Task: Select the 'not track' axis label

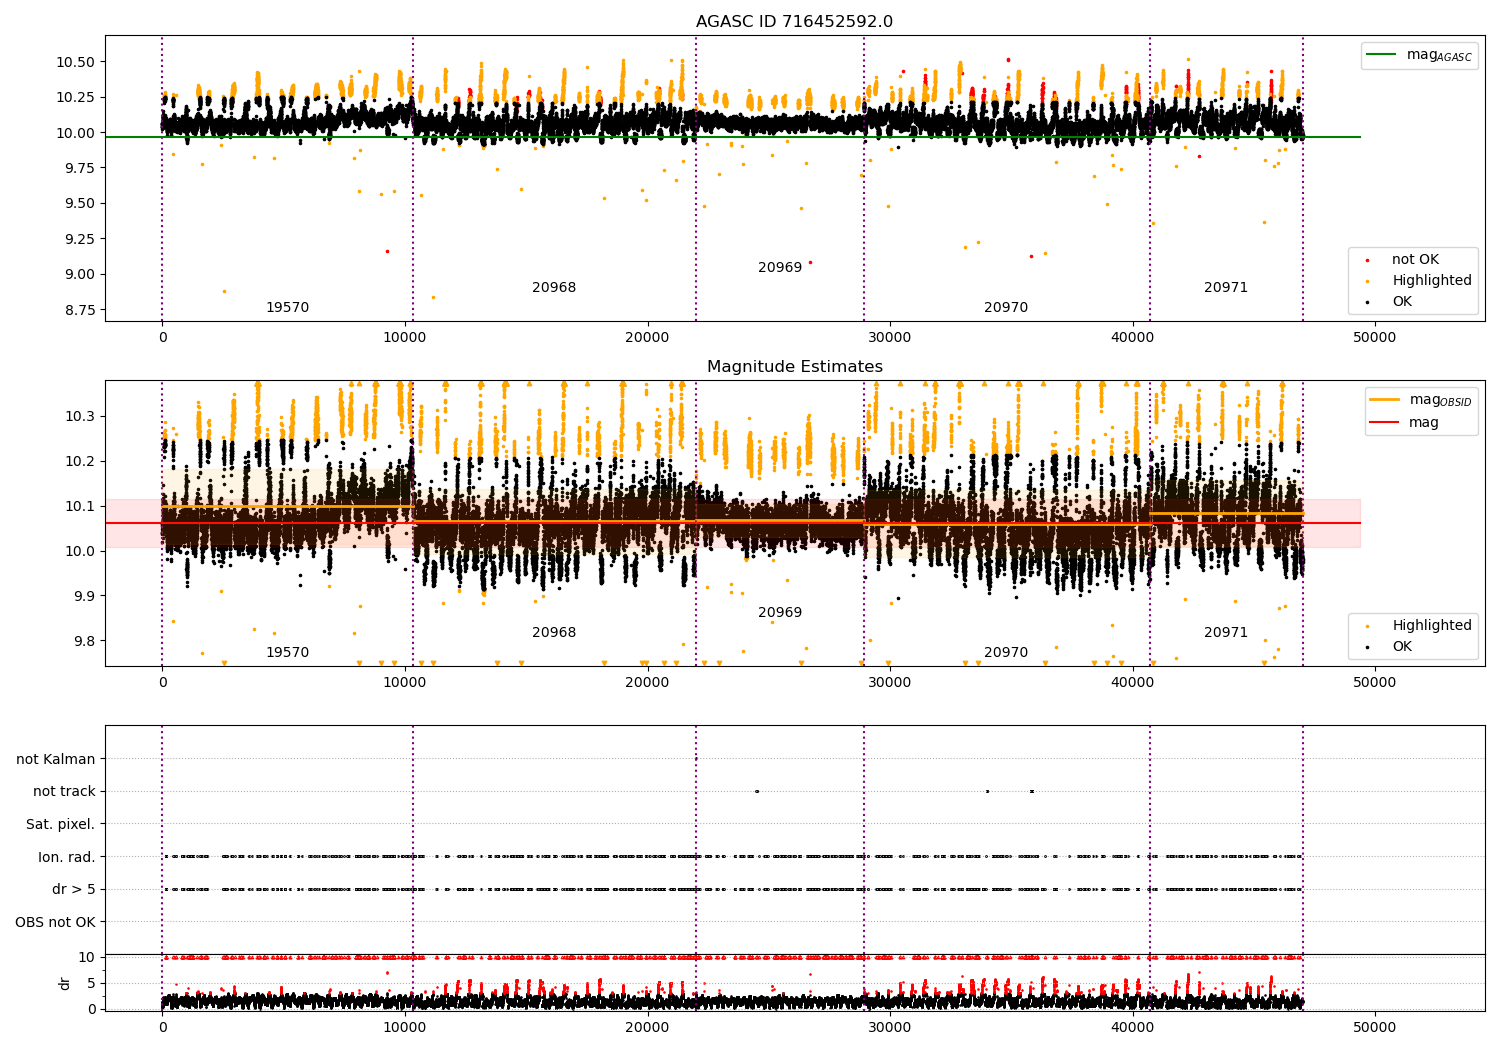Action: (x=64, y=792)
